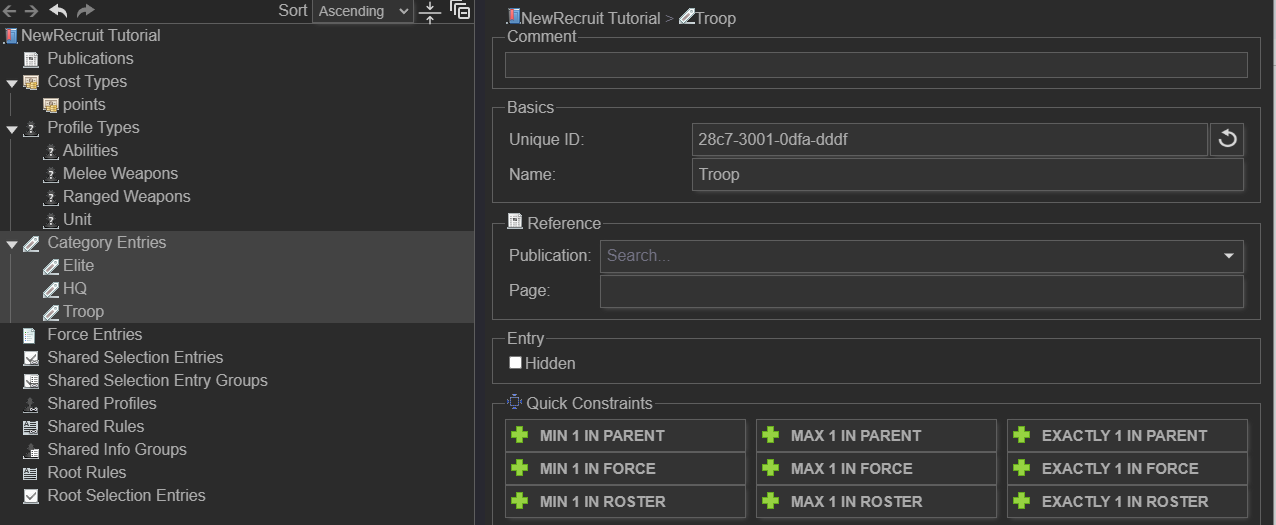Edit the Name field containing Troop
The image size is (1276, 525).
tap(967, 174)
